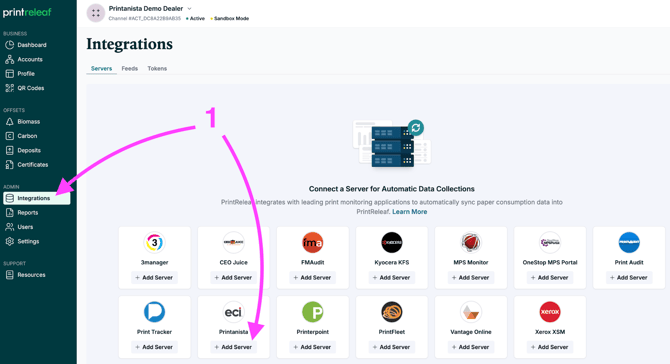
Task: Click the Print Audit logo icon
Action: tap(629, 243)
